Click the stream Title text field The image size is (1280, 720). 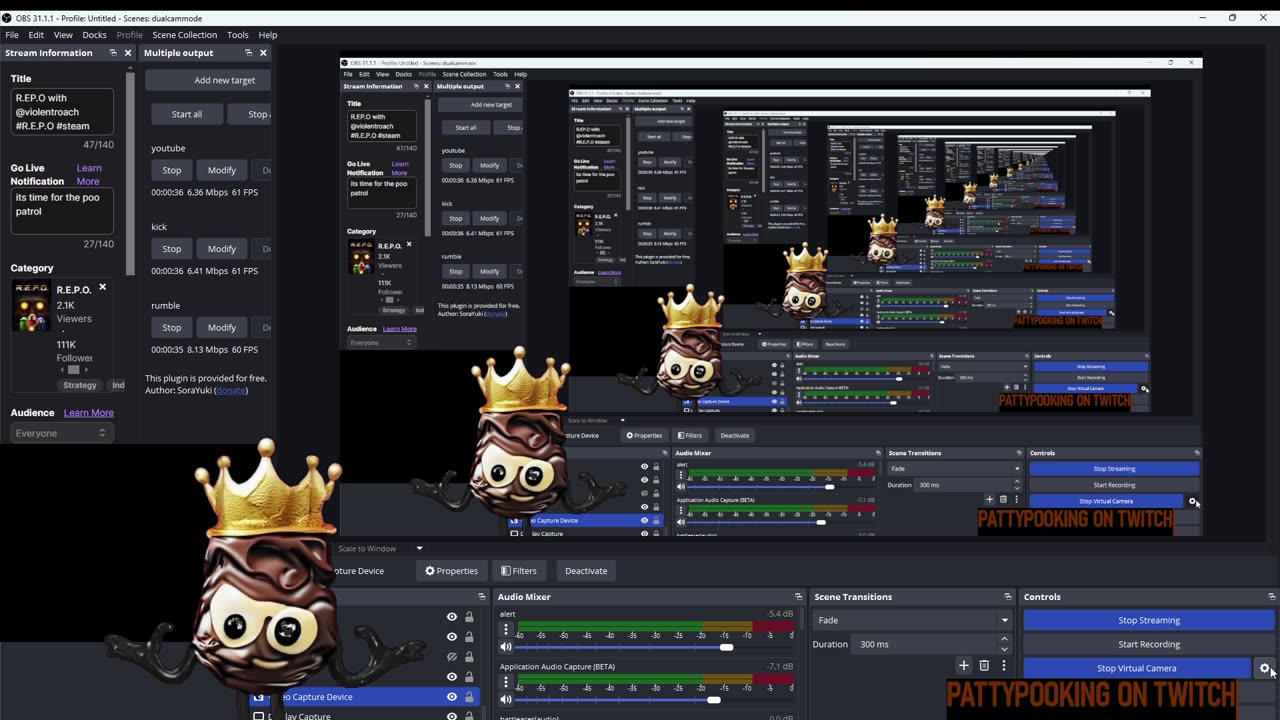62,112
